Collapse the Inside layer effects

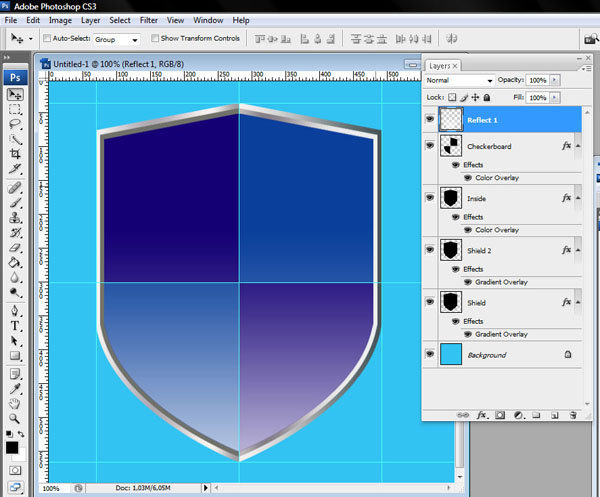[x=578, y=198]
